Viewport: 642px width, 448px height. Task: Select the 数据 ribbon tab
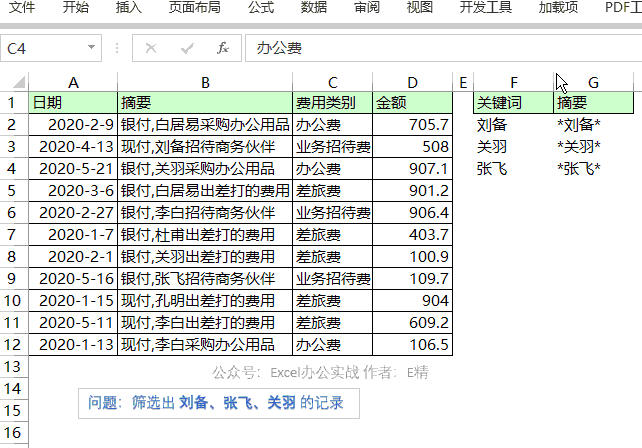pos(314,8)
